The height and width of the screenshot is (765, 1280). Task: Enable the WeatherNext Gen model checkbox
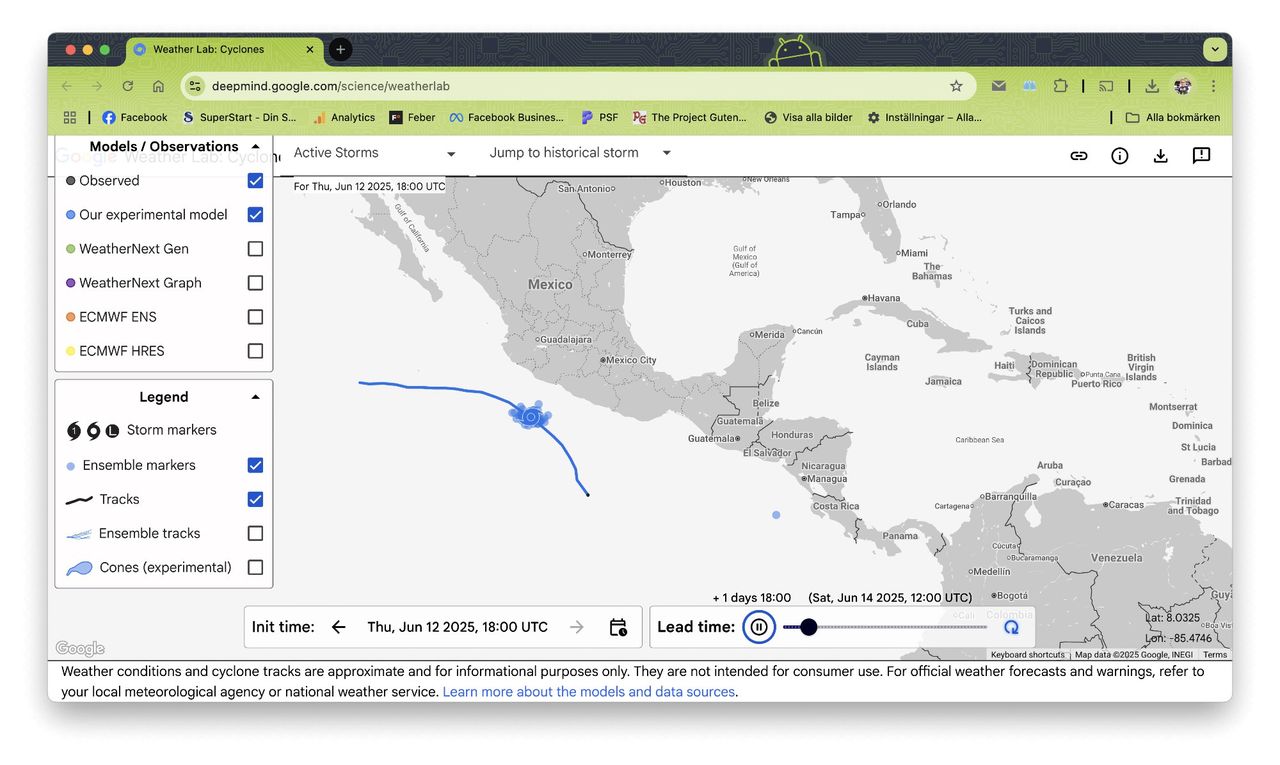[255, 249]
